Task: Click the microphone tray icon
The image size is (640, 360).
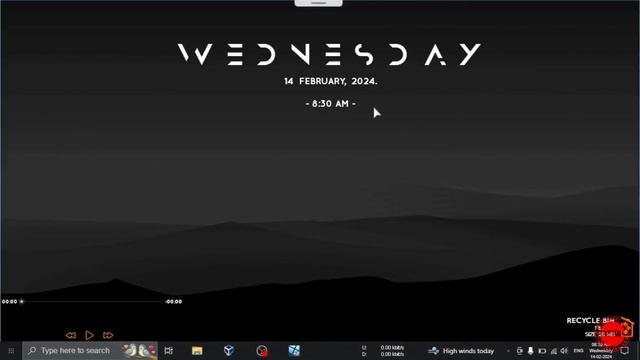Action: click(x=531, y=351)
